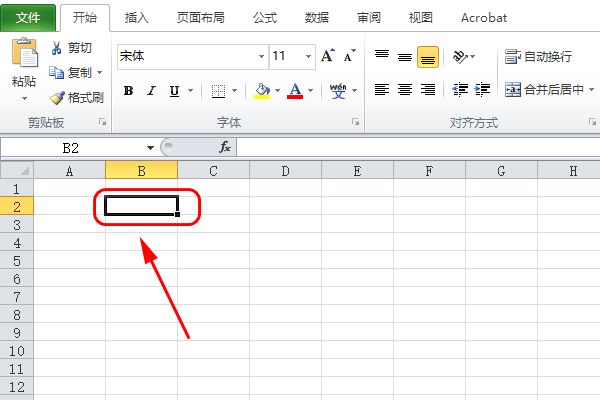Toggle underline formatting

coord(174,91)
